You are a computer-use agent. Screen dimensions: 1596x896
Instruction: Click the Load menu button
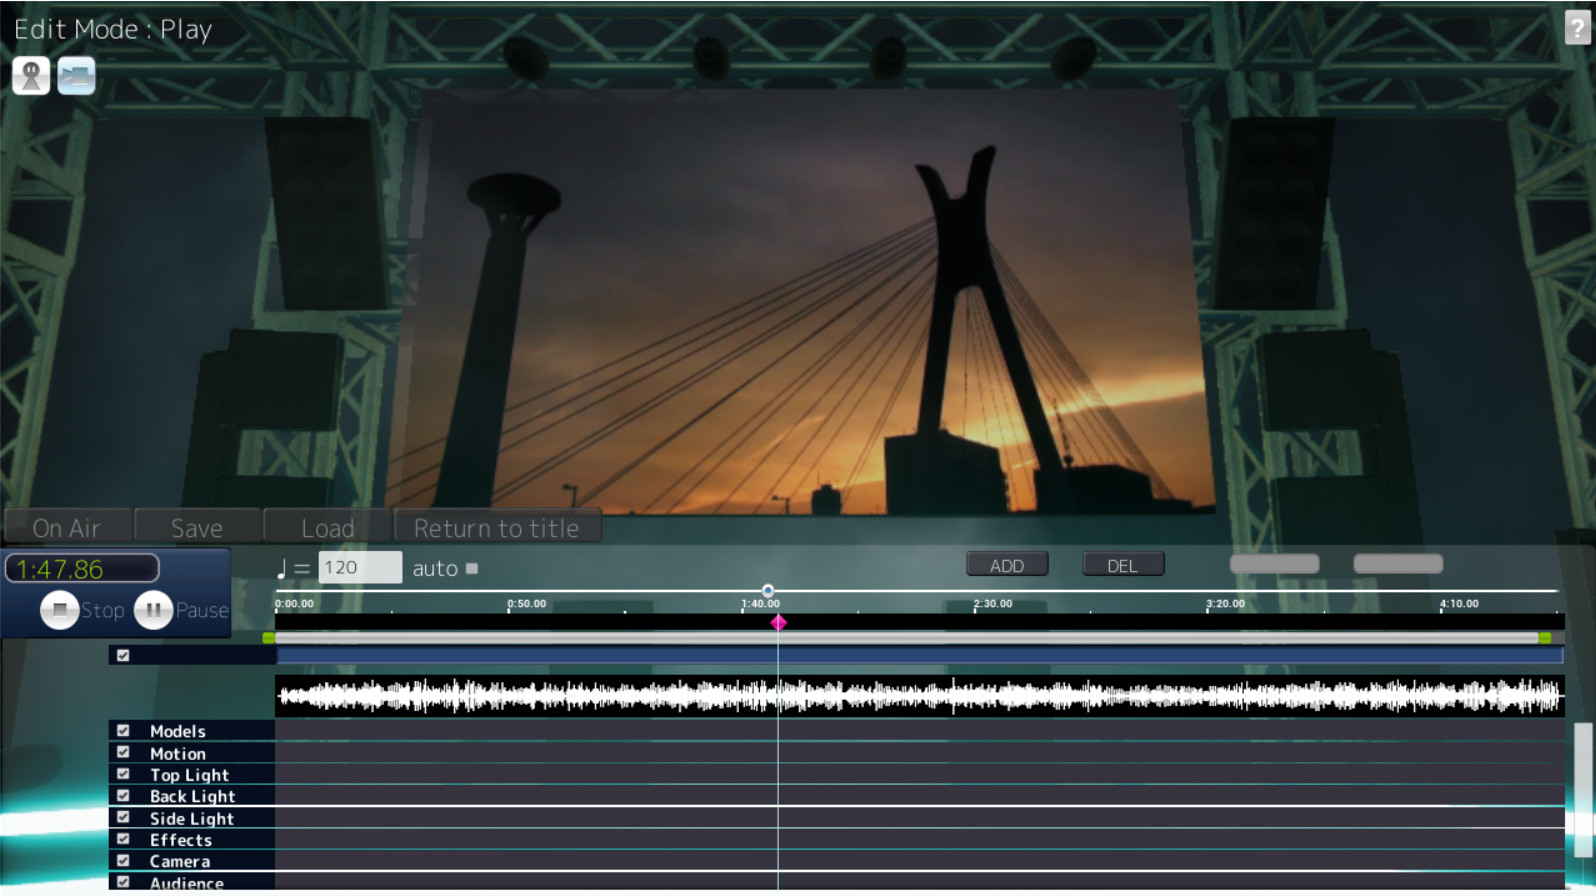point(327,527)
